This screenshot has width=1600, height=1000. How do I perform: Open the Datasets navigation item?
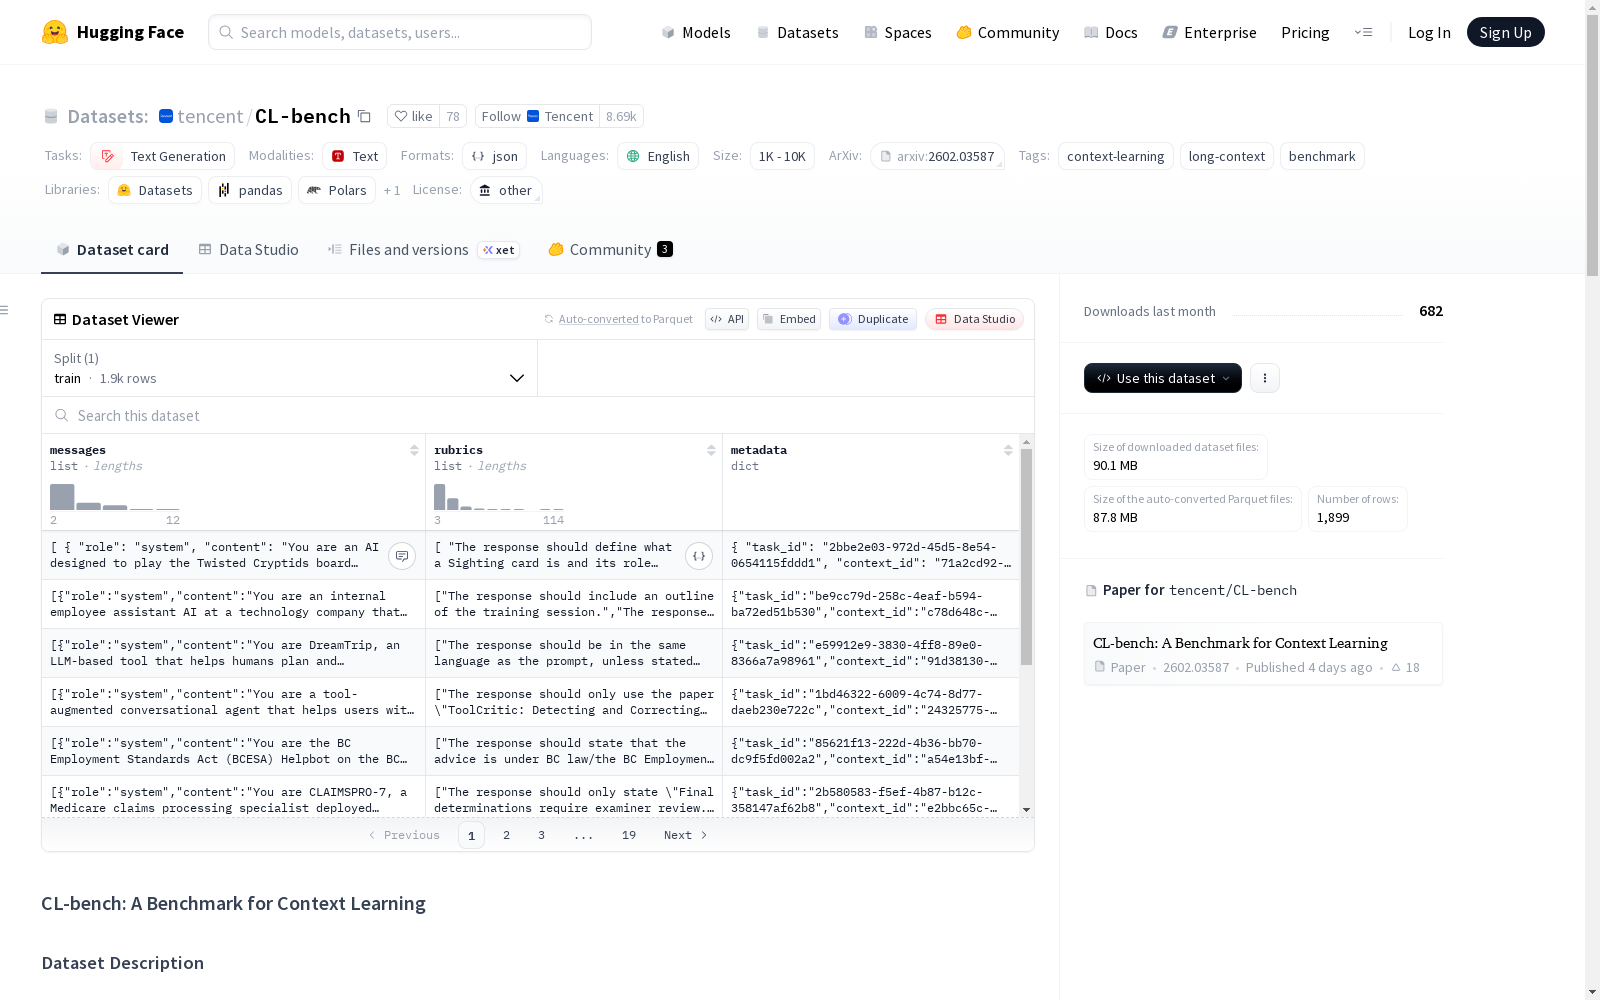(x=797, y=32)
